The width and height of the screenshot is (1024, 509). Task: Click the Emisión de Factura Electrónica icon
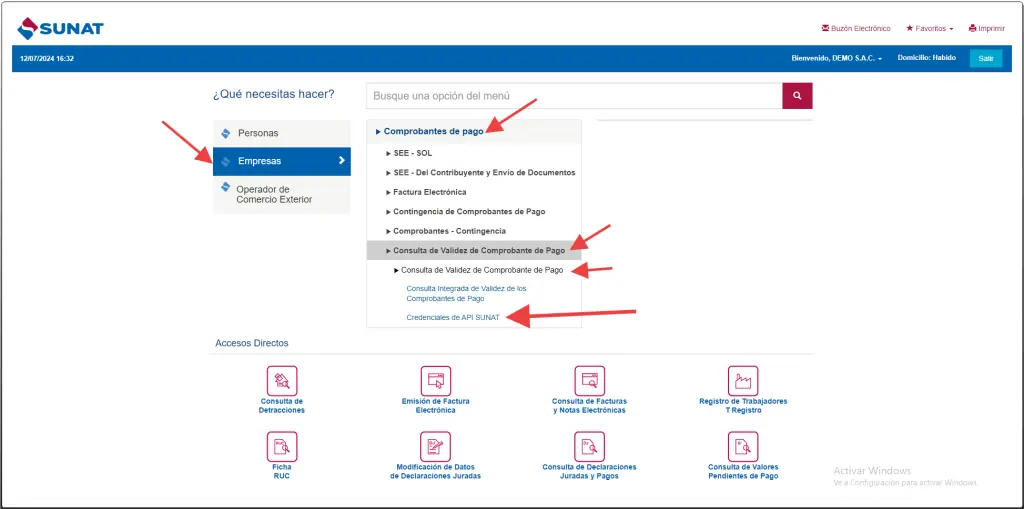(x=436, y=380)
